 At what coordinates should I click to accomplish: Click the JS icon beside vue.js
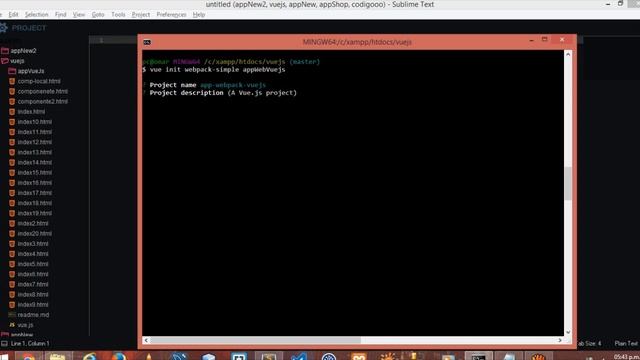point(12,325)
